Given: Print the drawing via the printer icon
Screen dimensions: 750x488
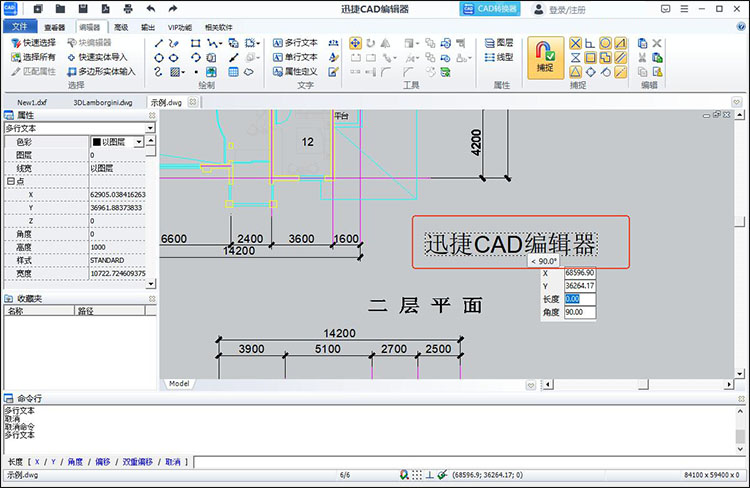Looking at the screenshot, I should [128, 9].
